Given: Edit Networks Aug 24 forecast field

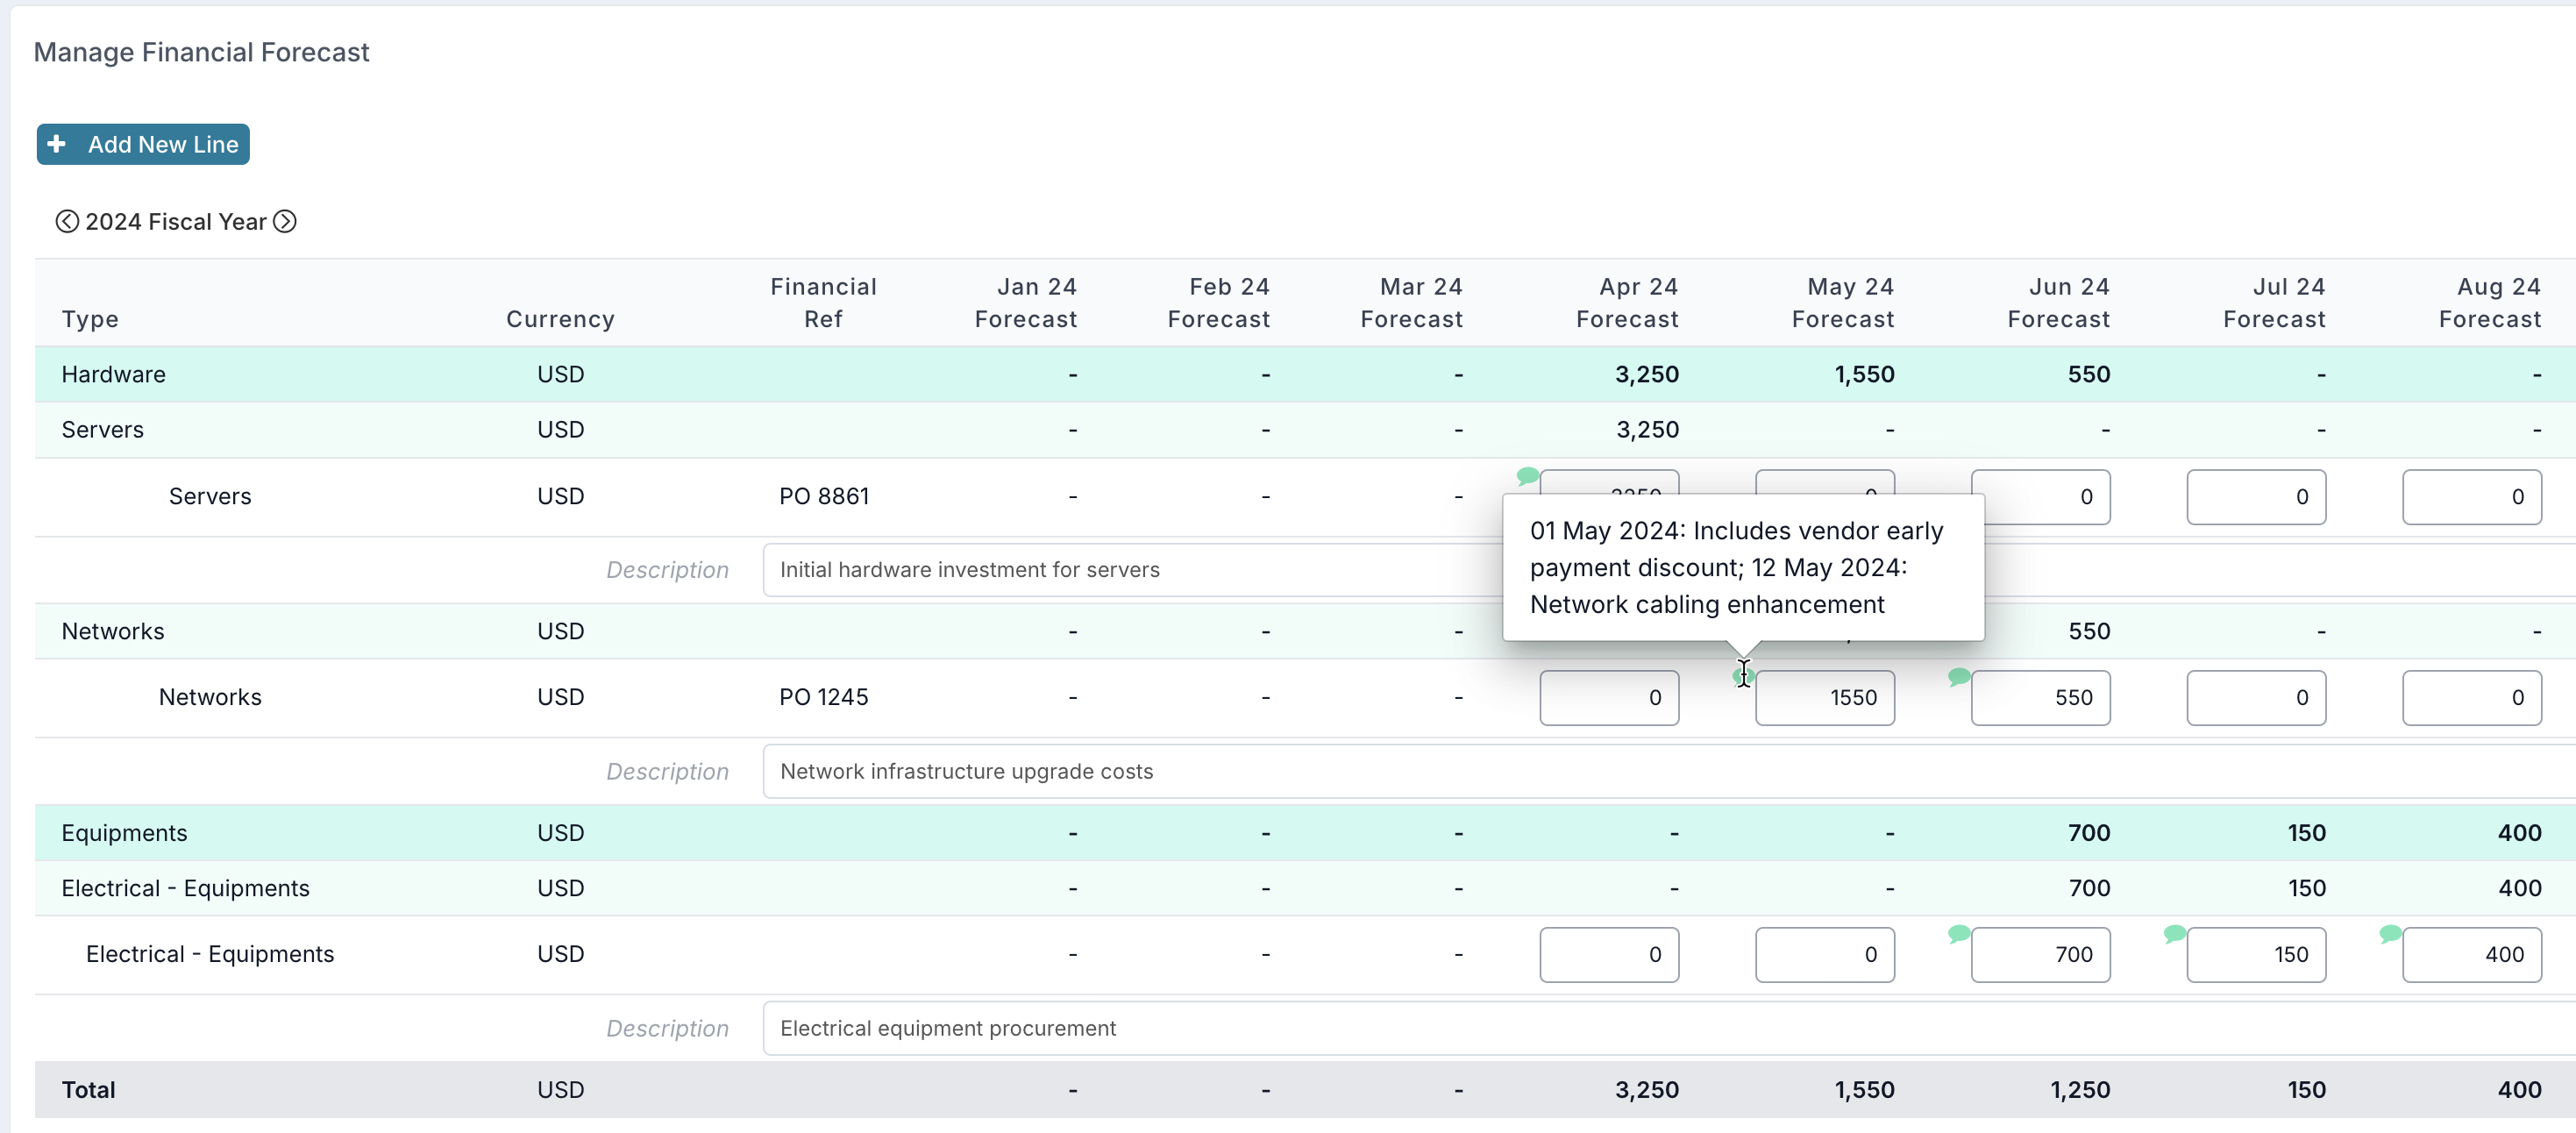Looking at the screenshot, I should pyautogui.click(x=2472, y=698).
